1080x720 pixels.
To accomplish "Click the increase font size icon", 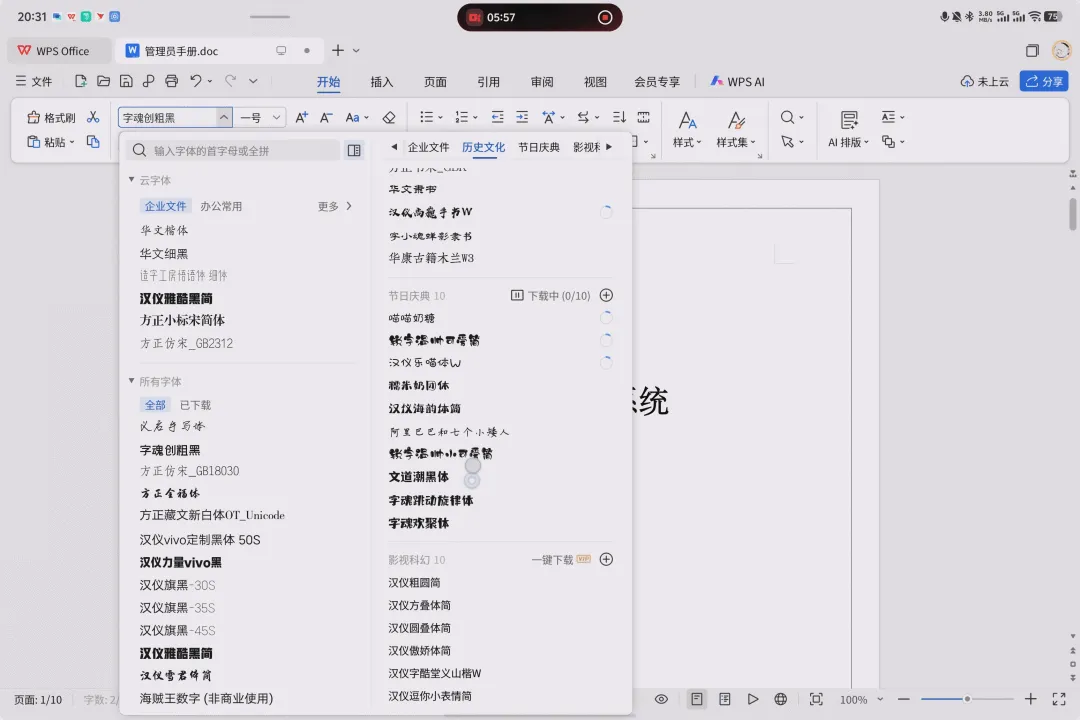I will click(301, 117).
